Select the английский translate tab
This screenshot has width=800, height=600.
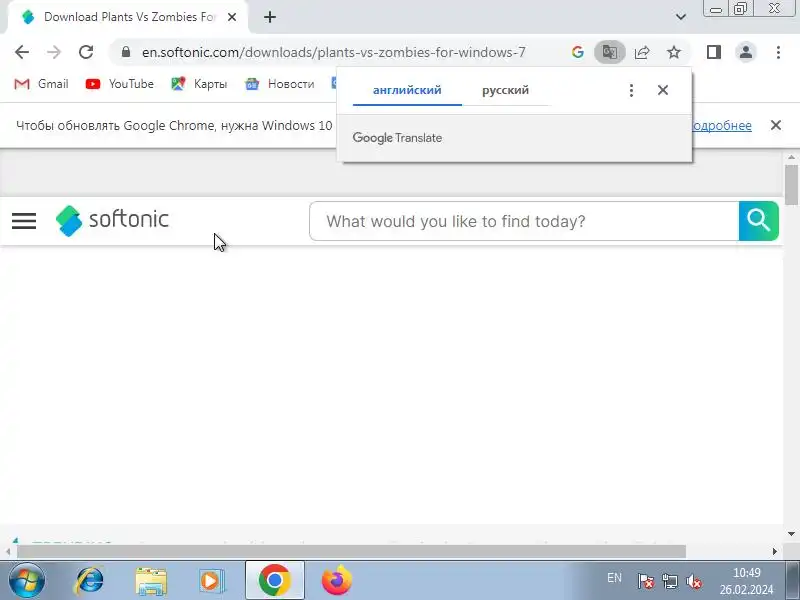(407, 90)
